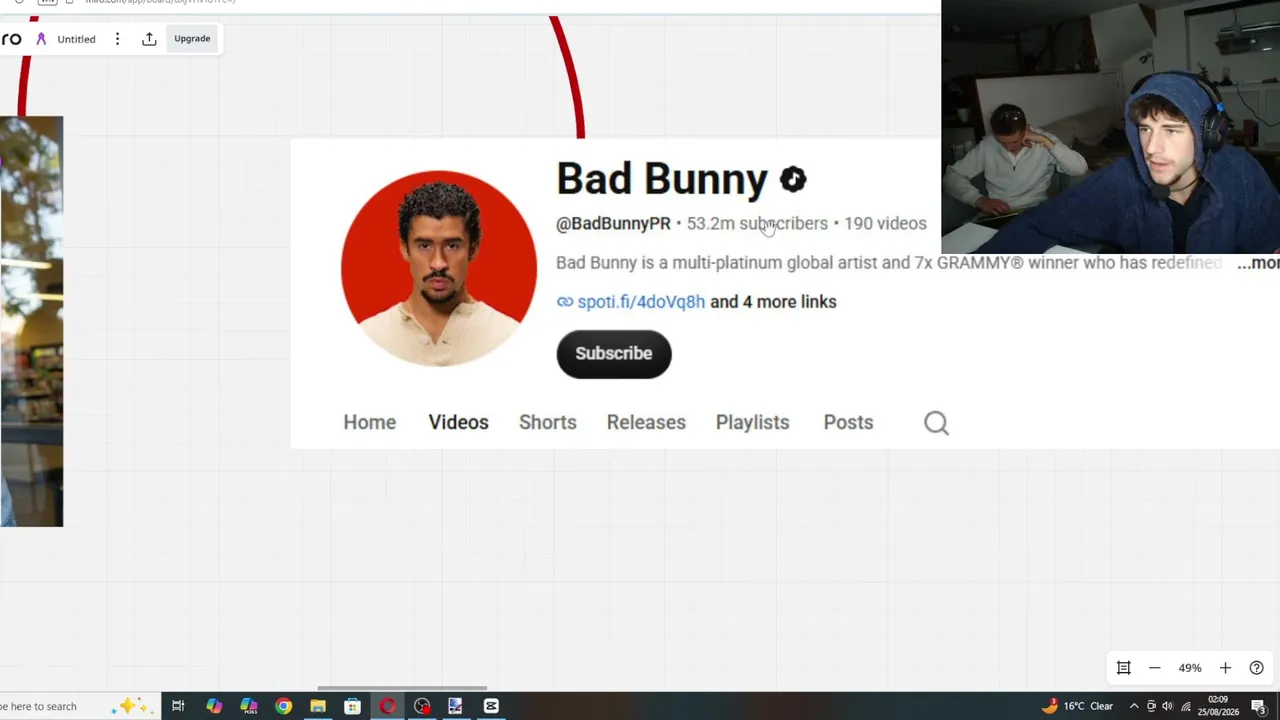Open Task View in the taskbar
The image size is (1280, 720).
[178, 706]
